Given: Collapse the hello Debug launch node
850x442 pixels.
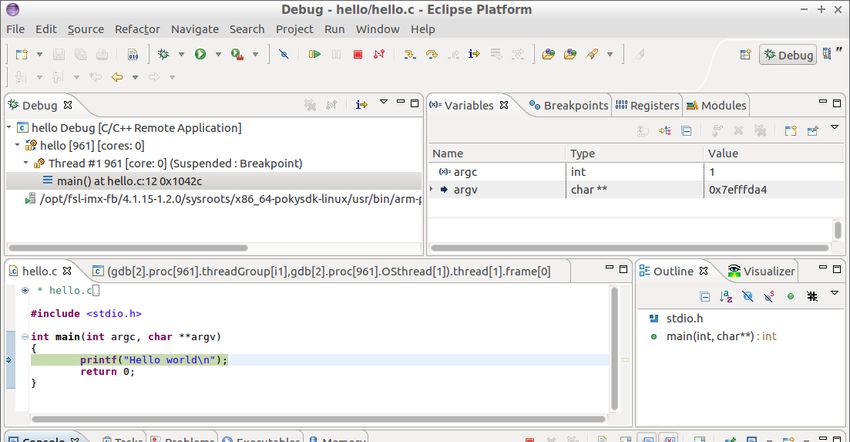Looking at the screenshot, I should pos(9,127).
